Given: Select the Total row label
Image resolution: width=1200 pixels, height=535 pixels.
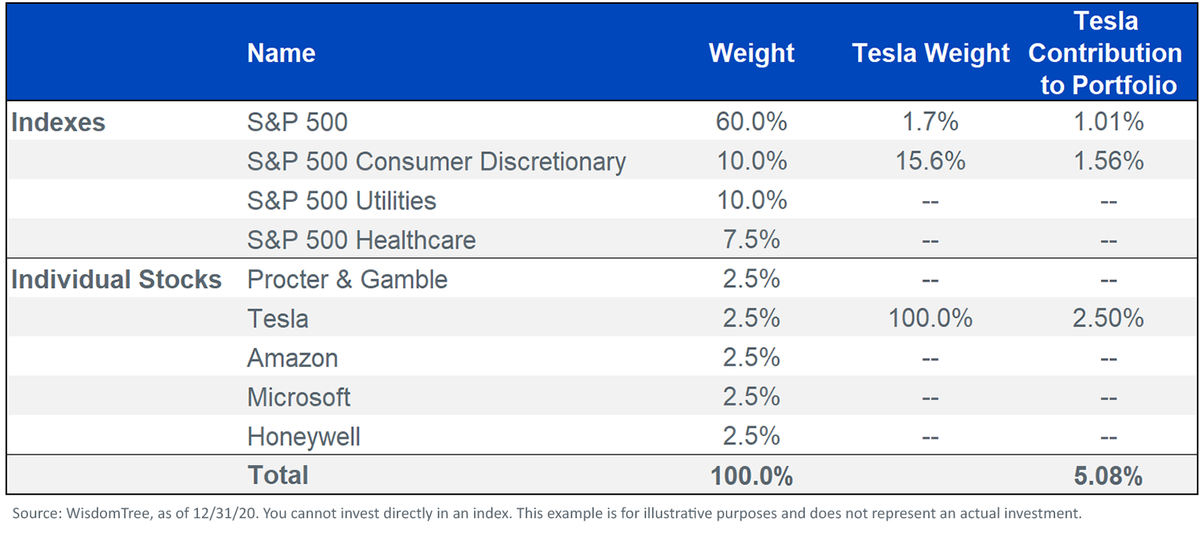Looking at the screenshot, I should pos(278,475).
